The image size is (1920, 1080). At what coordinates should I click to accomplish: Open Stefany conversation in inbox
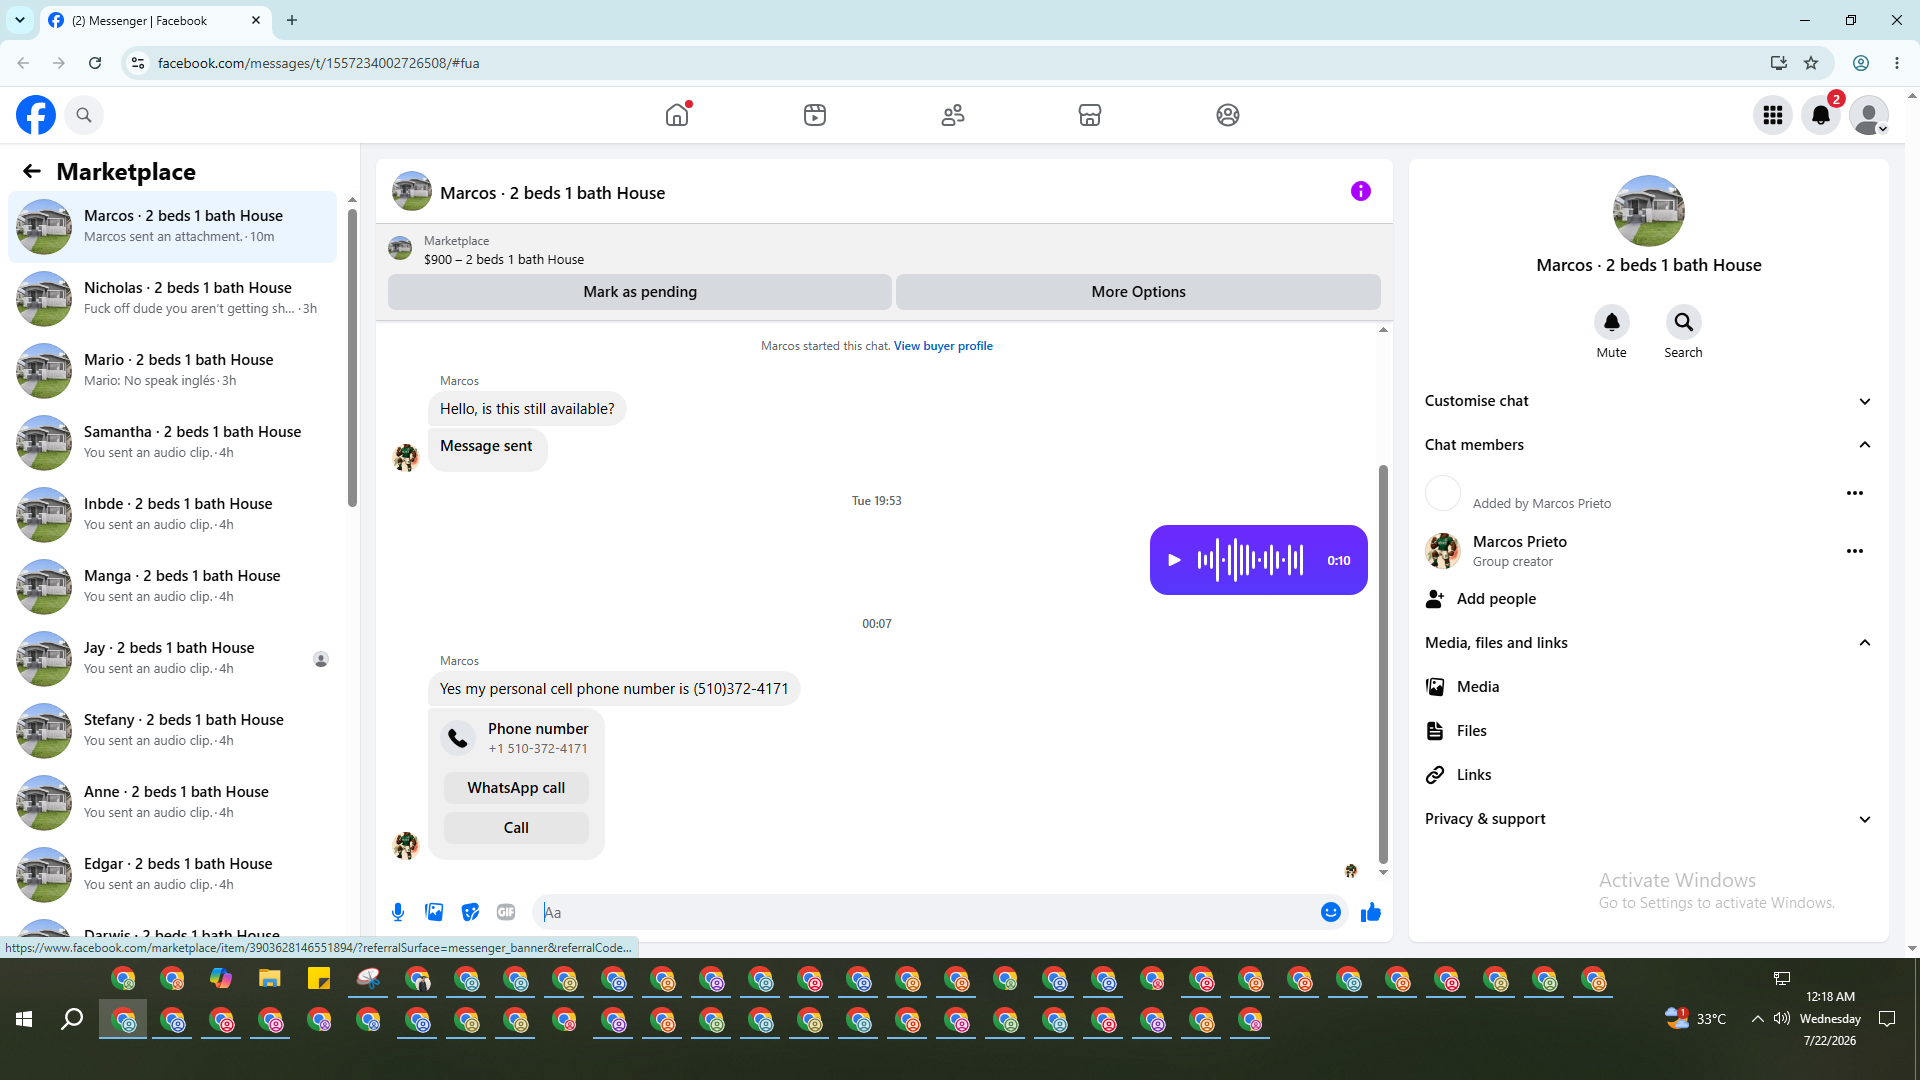(172, 731)
